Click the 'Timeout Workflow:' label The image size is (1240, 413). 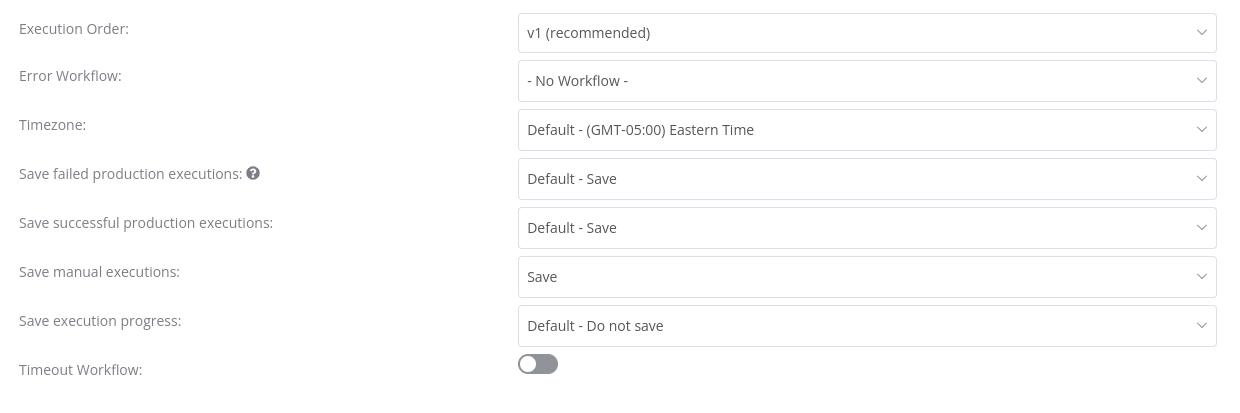click(81, 370)
